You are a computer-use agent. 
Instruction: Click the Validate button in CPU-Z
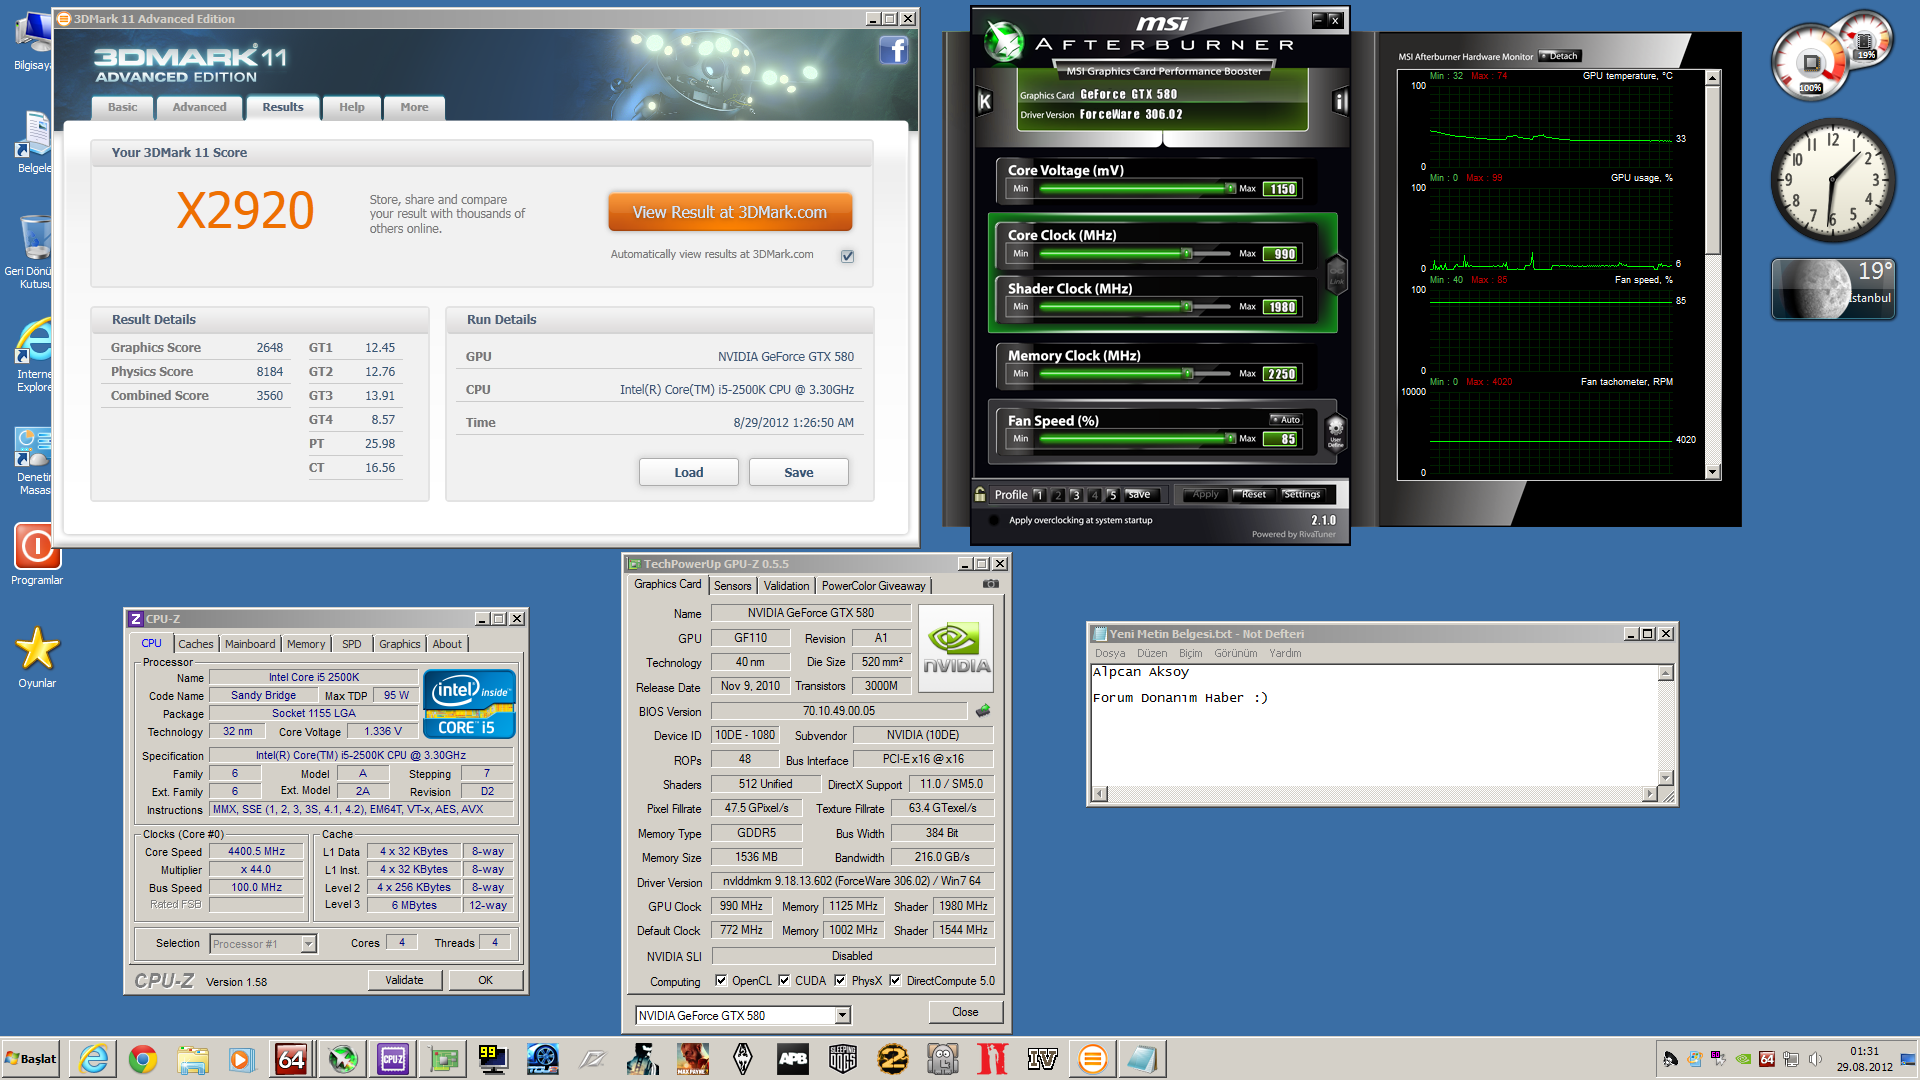pos(404,980)
